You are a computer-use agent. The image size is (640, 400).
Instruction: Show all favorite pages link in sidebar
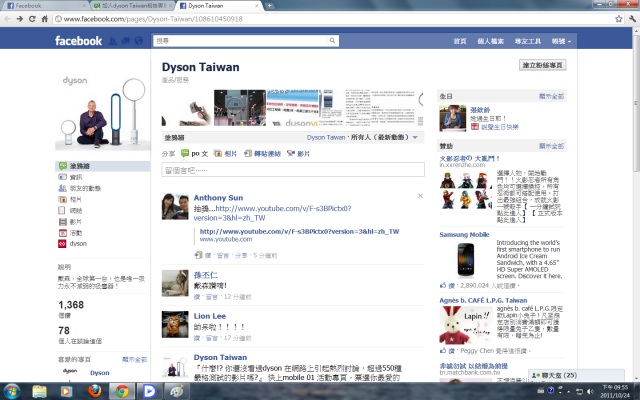134,360
